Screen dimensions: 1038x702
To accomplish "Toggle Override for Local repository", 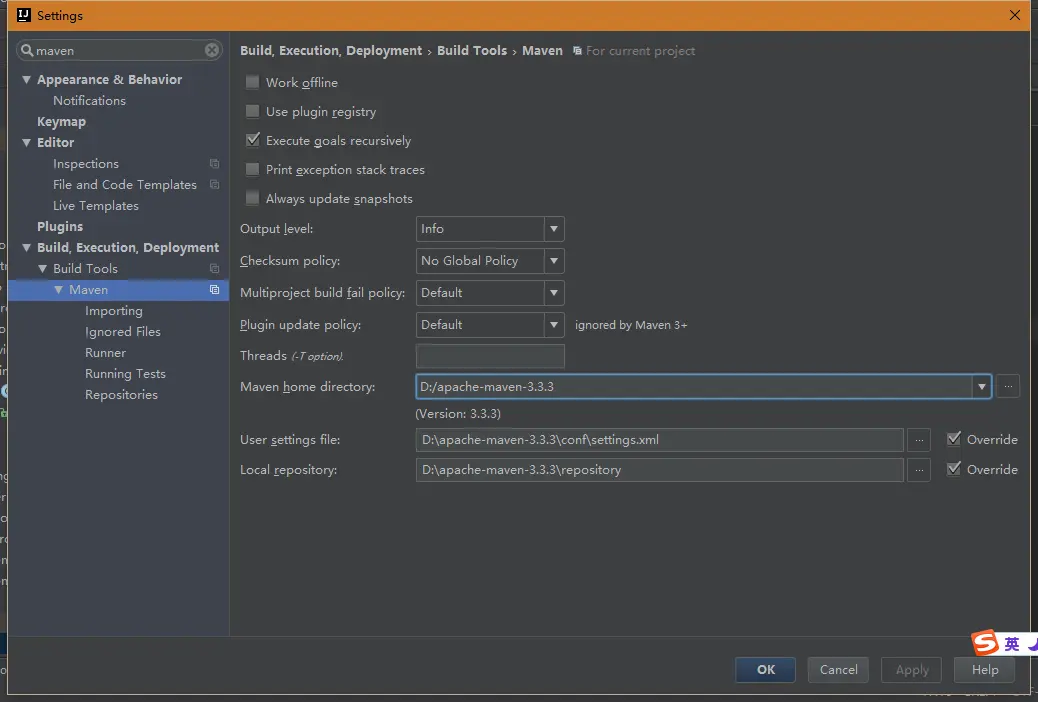I will 954,468.
